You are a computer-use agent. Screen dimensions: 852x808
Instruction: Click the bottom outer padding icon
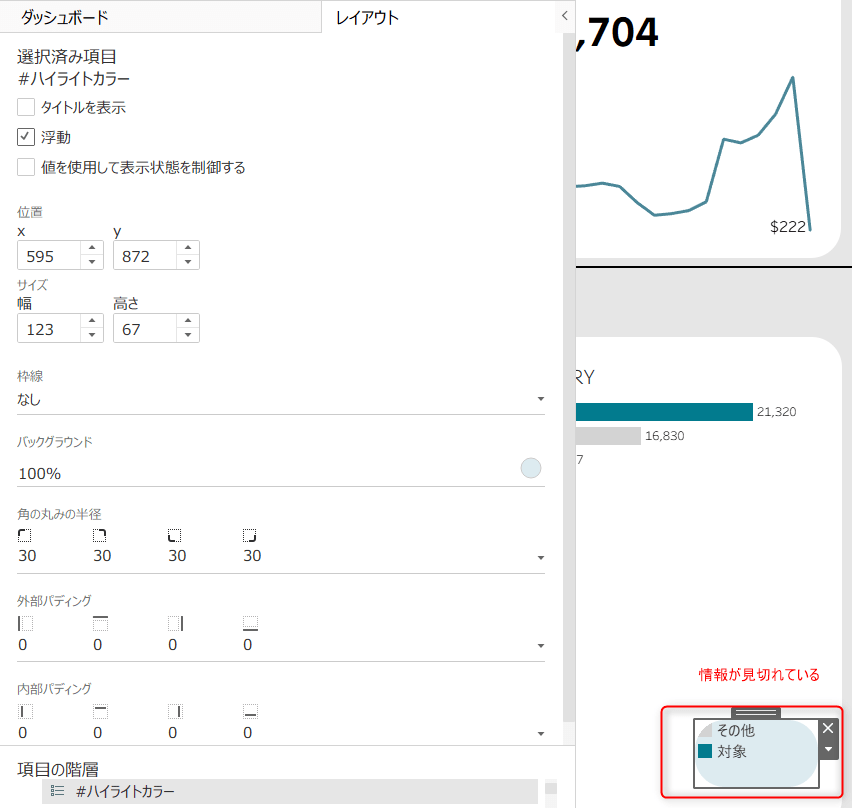[250, 623]
